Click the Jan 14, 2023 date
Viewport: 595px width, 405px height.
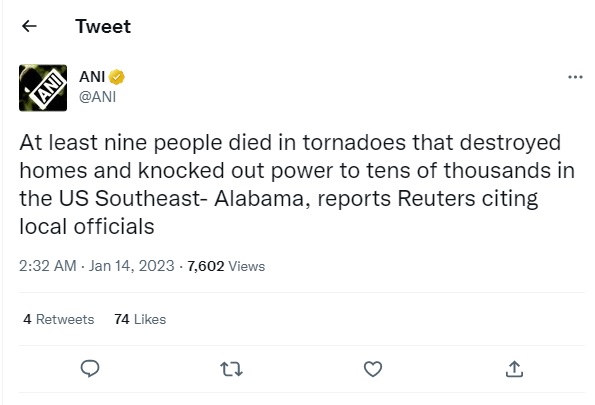132,266
